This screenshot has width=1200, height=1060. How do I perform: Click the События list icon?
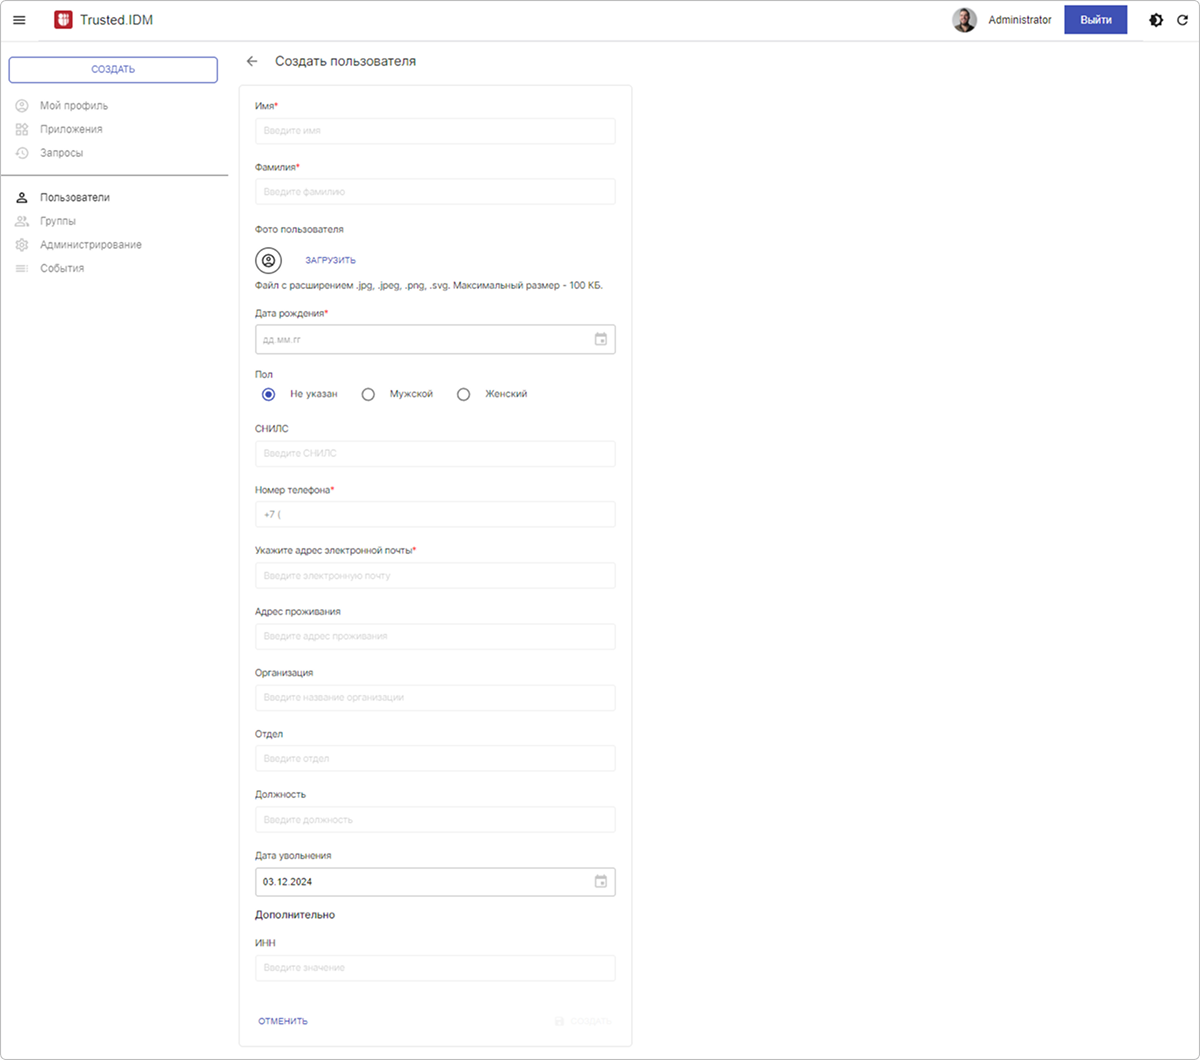pos(22,268)
